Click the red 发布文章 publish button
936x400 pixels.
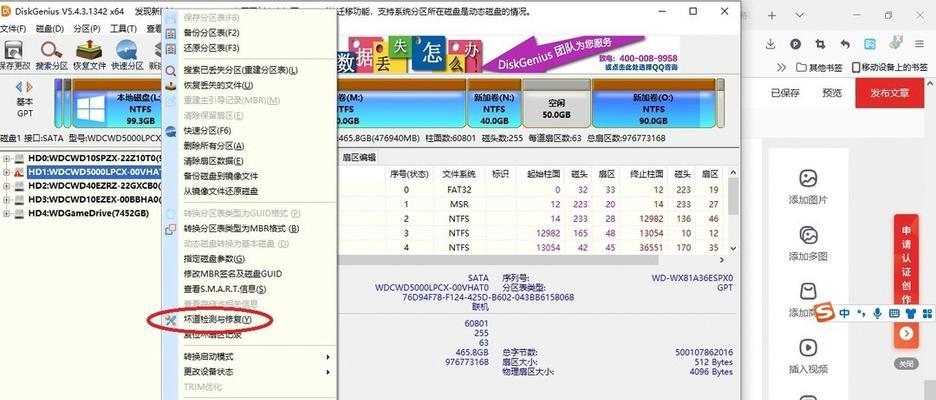click(890, 93)
